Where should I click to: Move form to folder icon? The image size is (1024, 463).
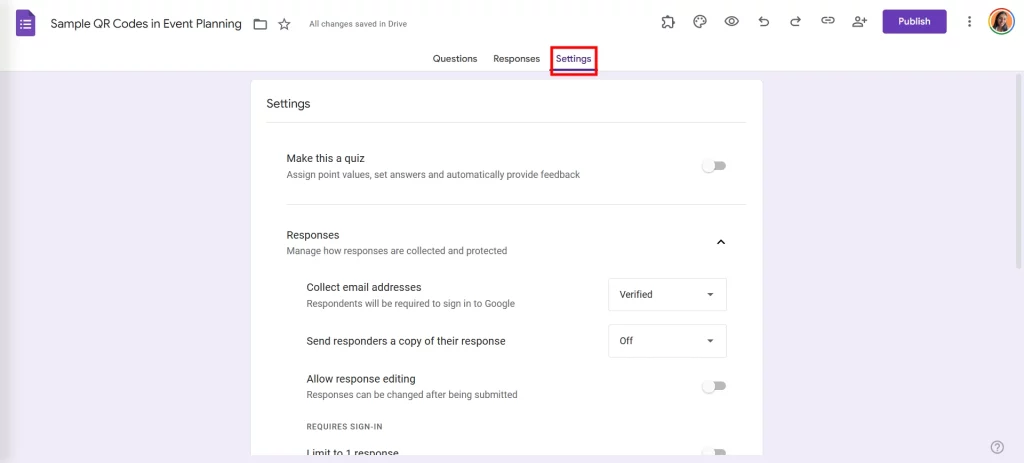point(260,24)
